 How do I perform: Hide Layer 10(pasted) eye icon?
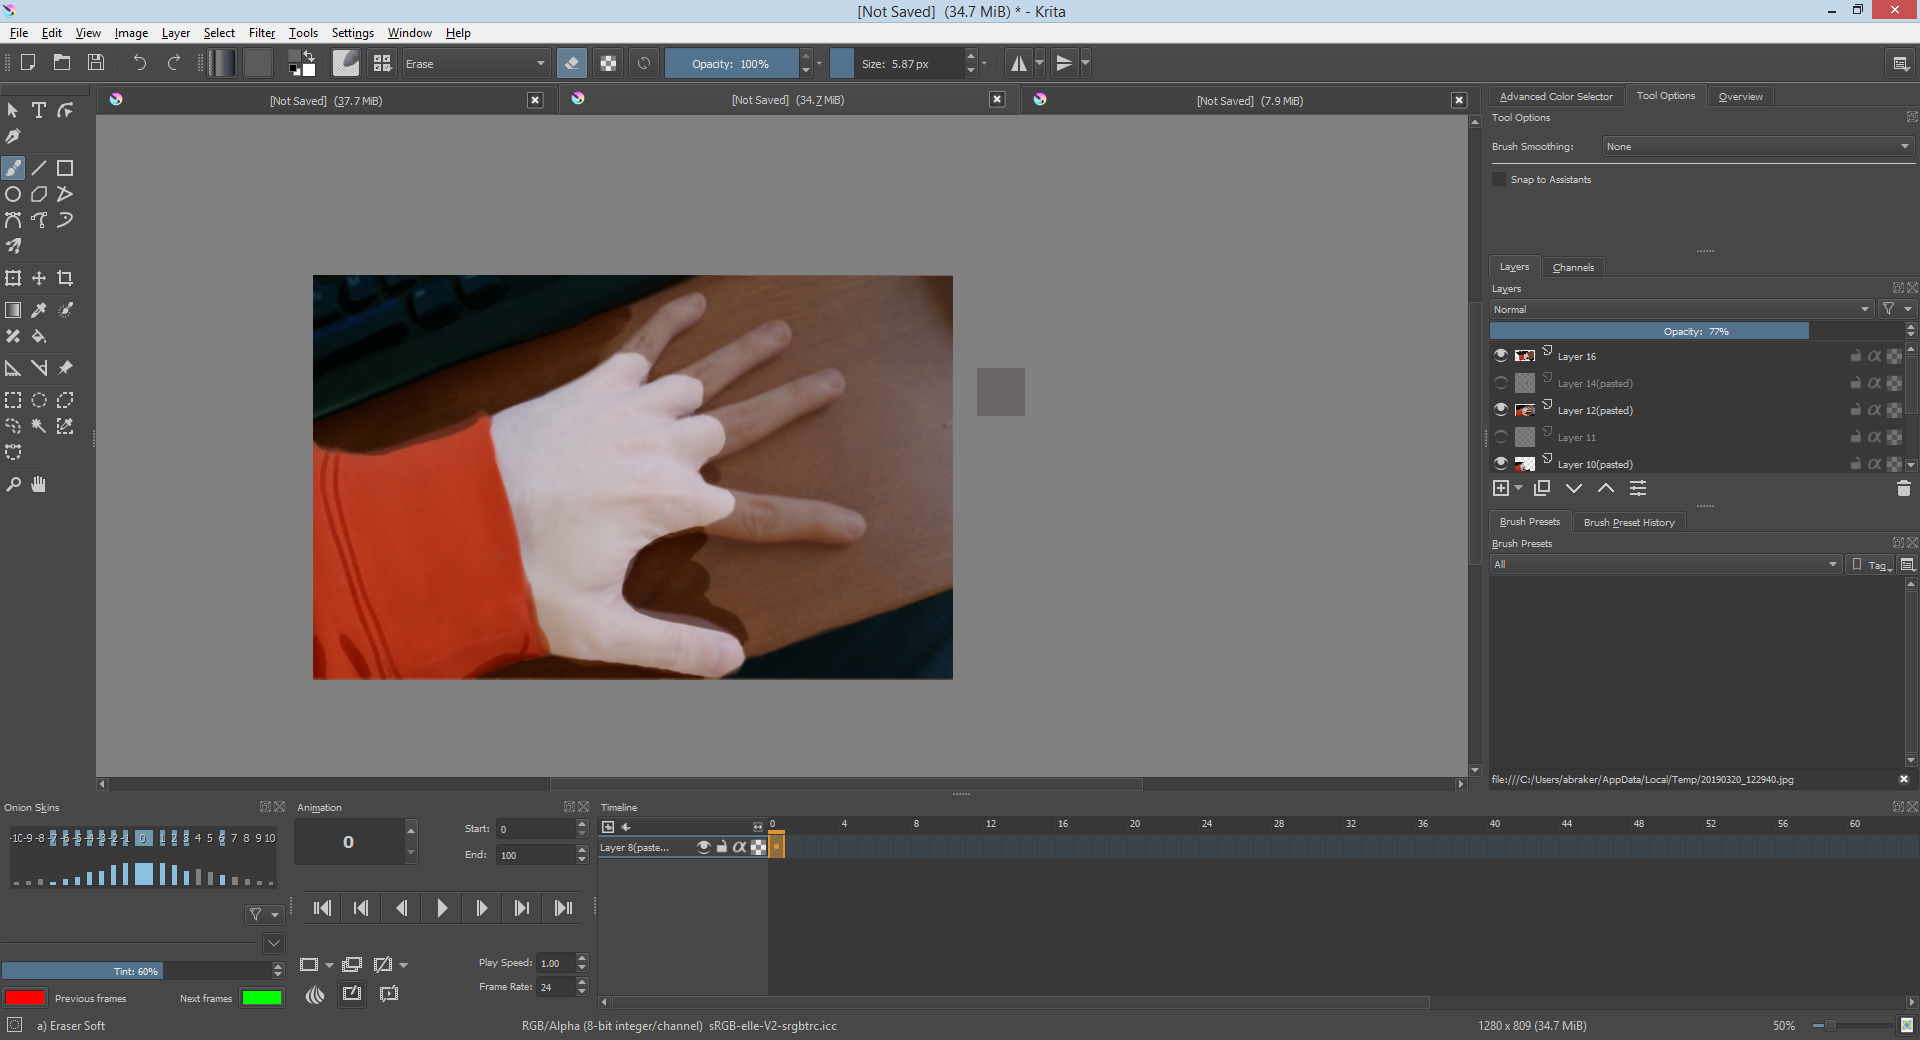(1501, 464)
